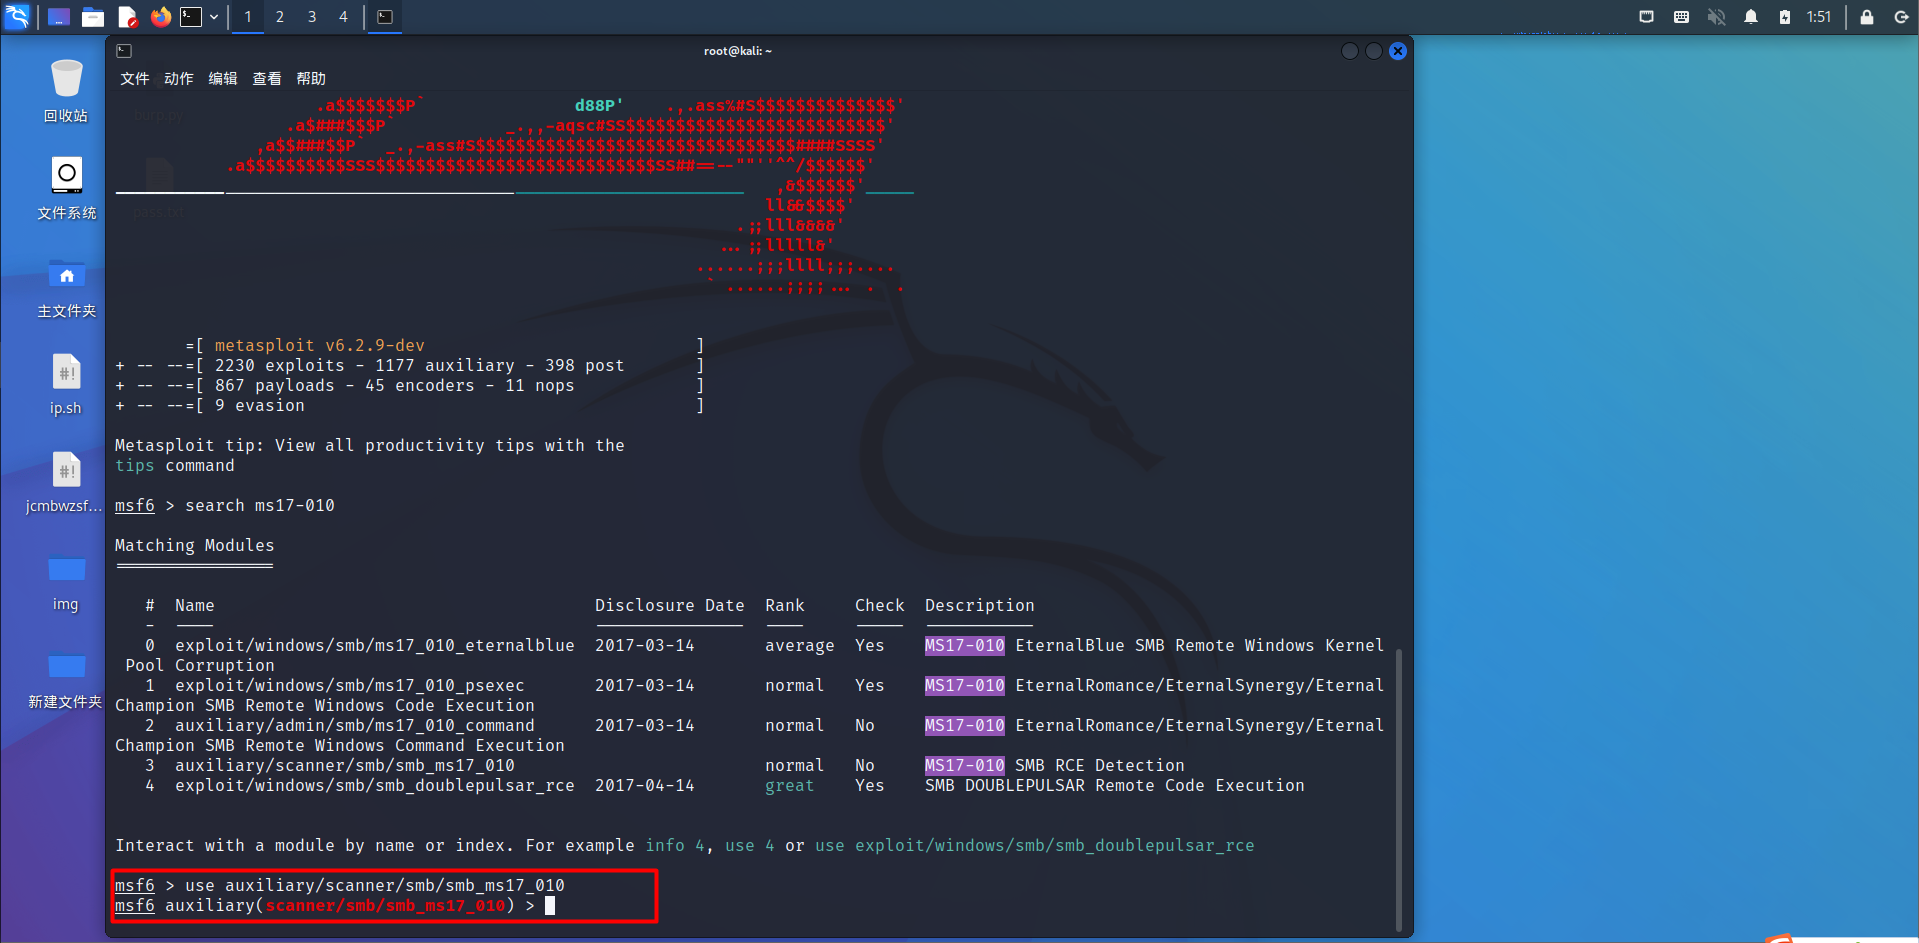Click the terminal window menu icon
The width and height of the screenshot is (1919, 943).
pyautogui.click(x=124, y=51)
